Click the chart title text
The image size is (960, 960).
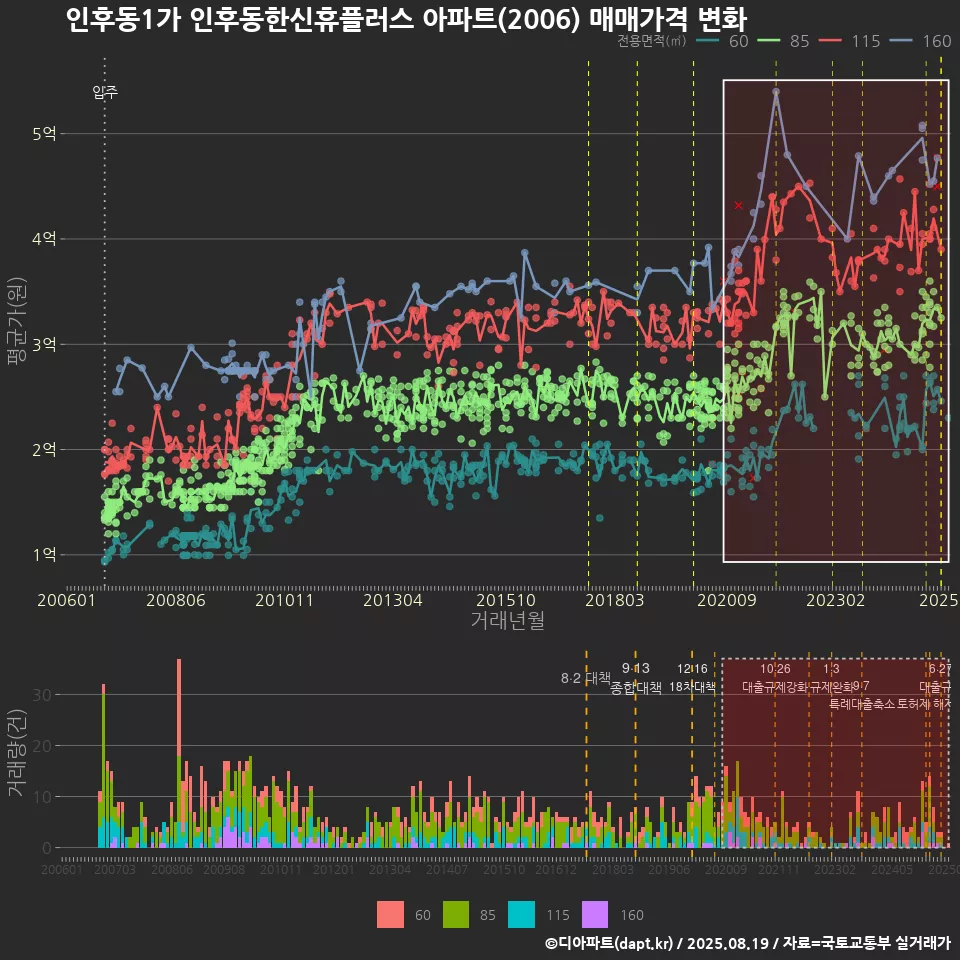pos(406,19)
